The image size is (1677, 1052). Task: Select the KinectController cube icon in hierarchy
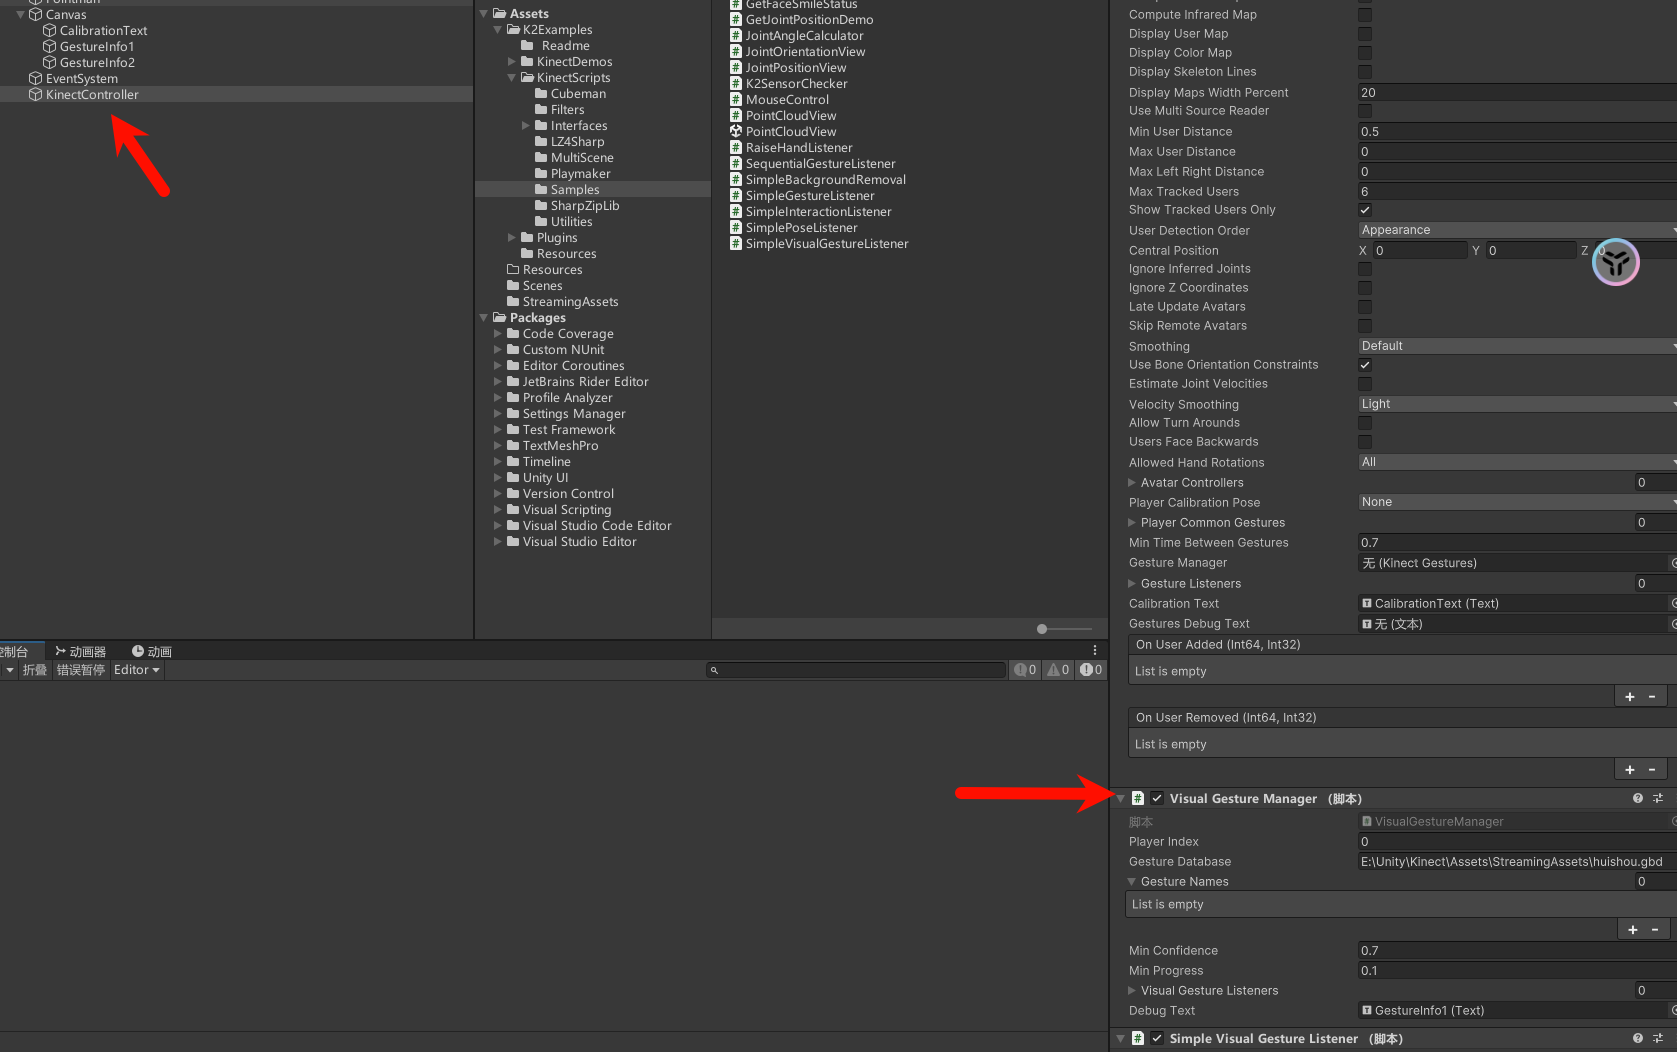coord(35,95)
